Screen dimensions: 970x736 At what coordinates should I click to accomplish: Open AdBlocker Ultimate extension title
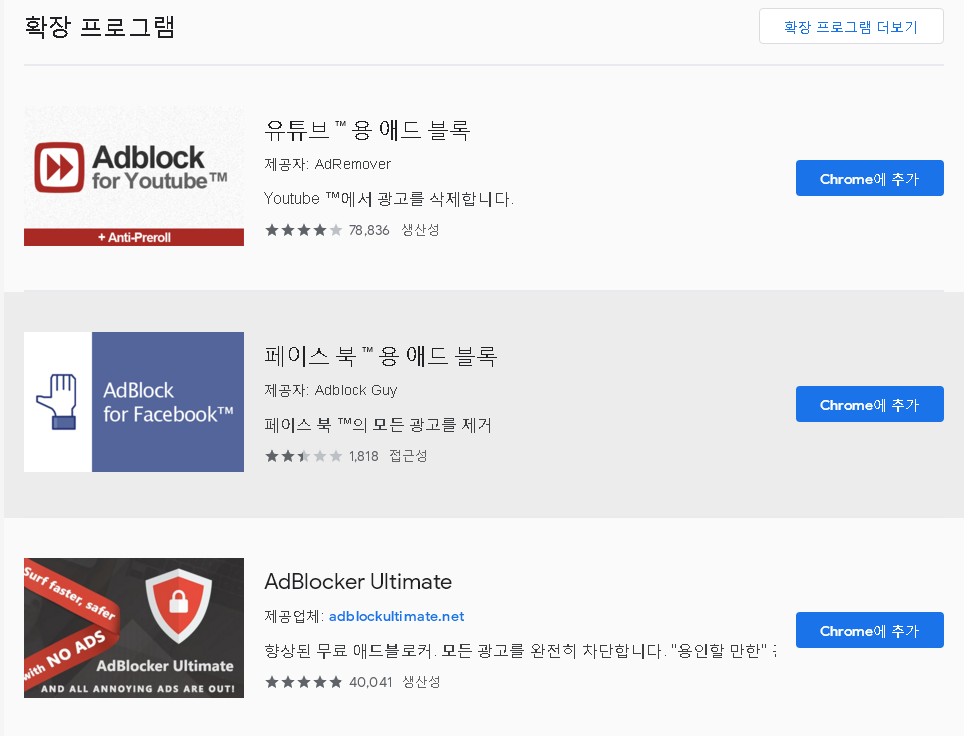(x=358, y=581)
